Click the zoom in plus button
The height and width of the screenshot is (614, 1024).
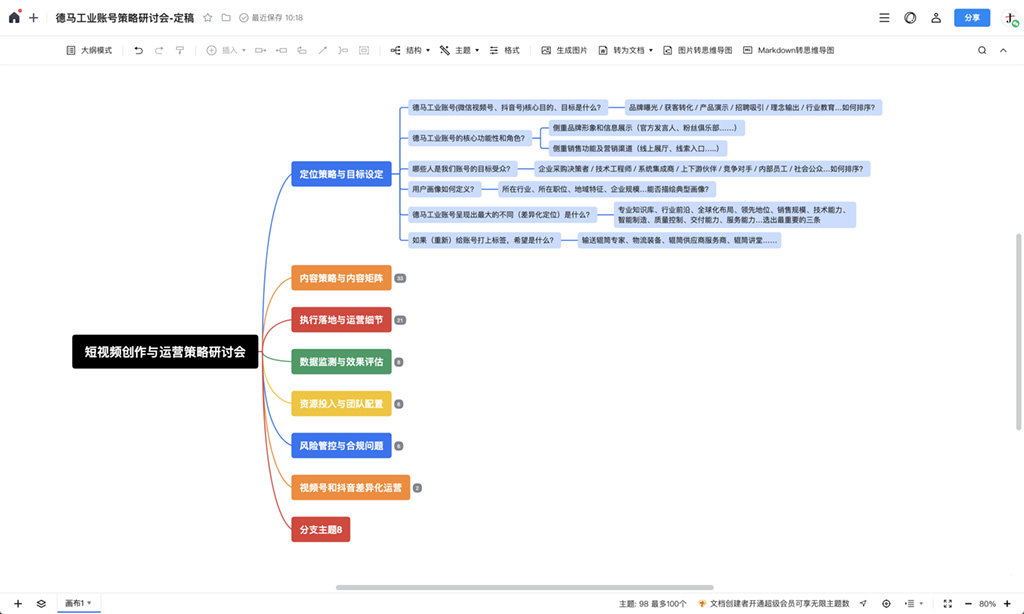[1007, 604]
